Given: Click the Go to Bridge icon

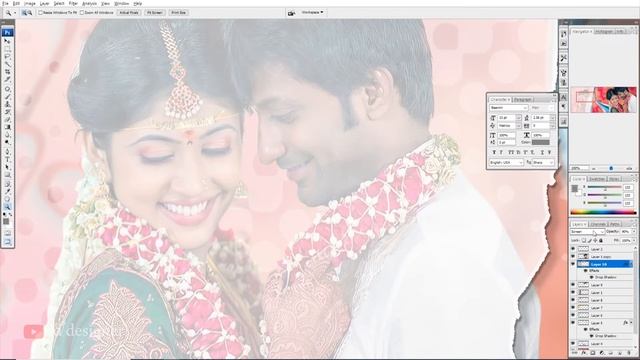Looking at the screenshot, I should [291, 13].
